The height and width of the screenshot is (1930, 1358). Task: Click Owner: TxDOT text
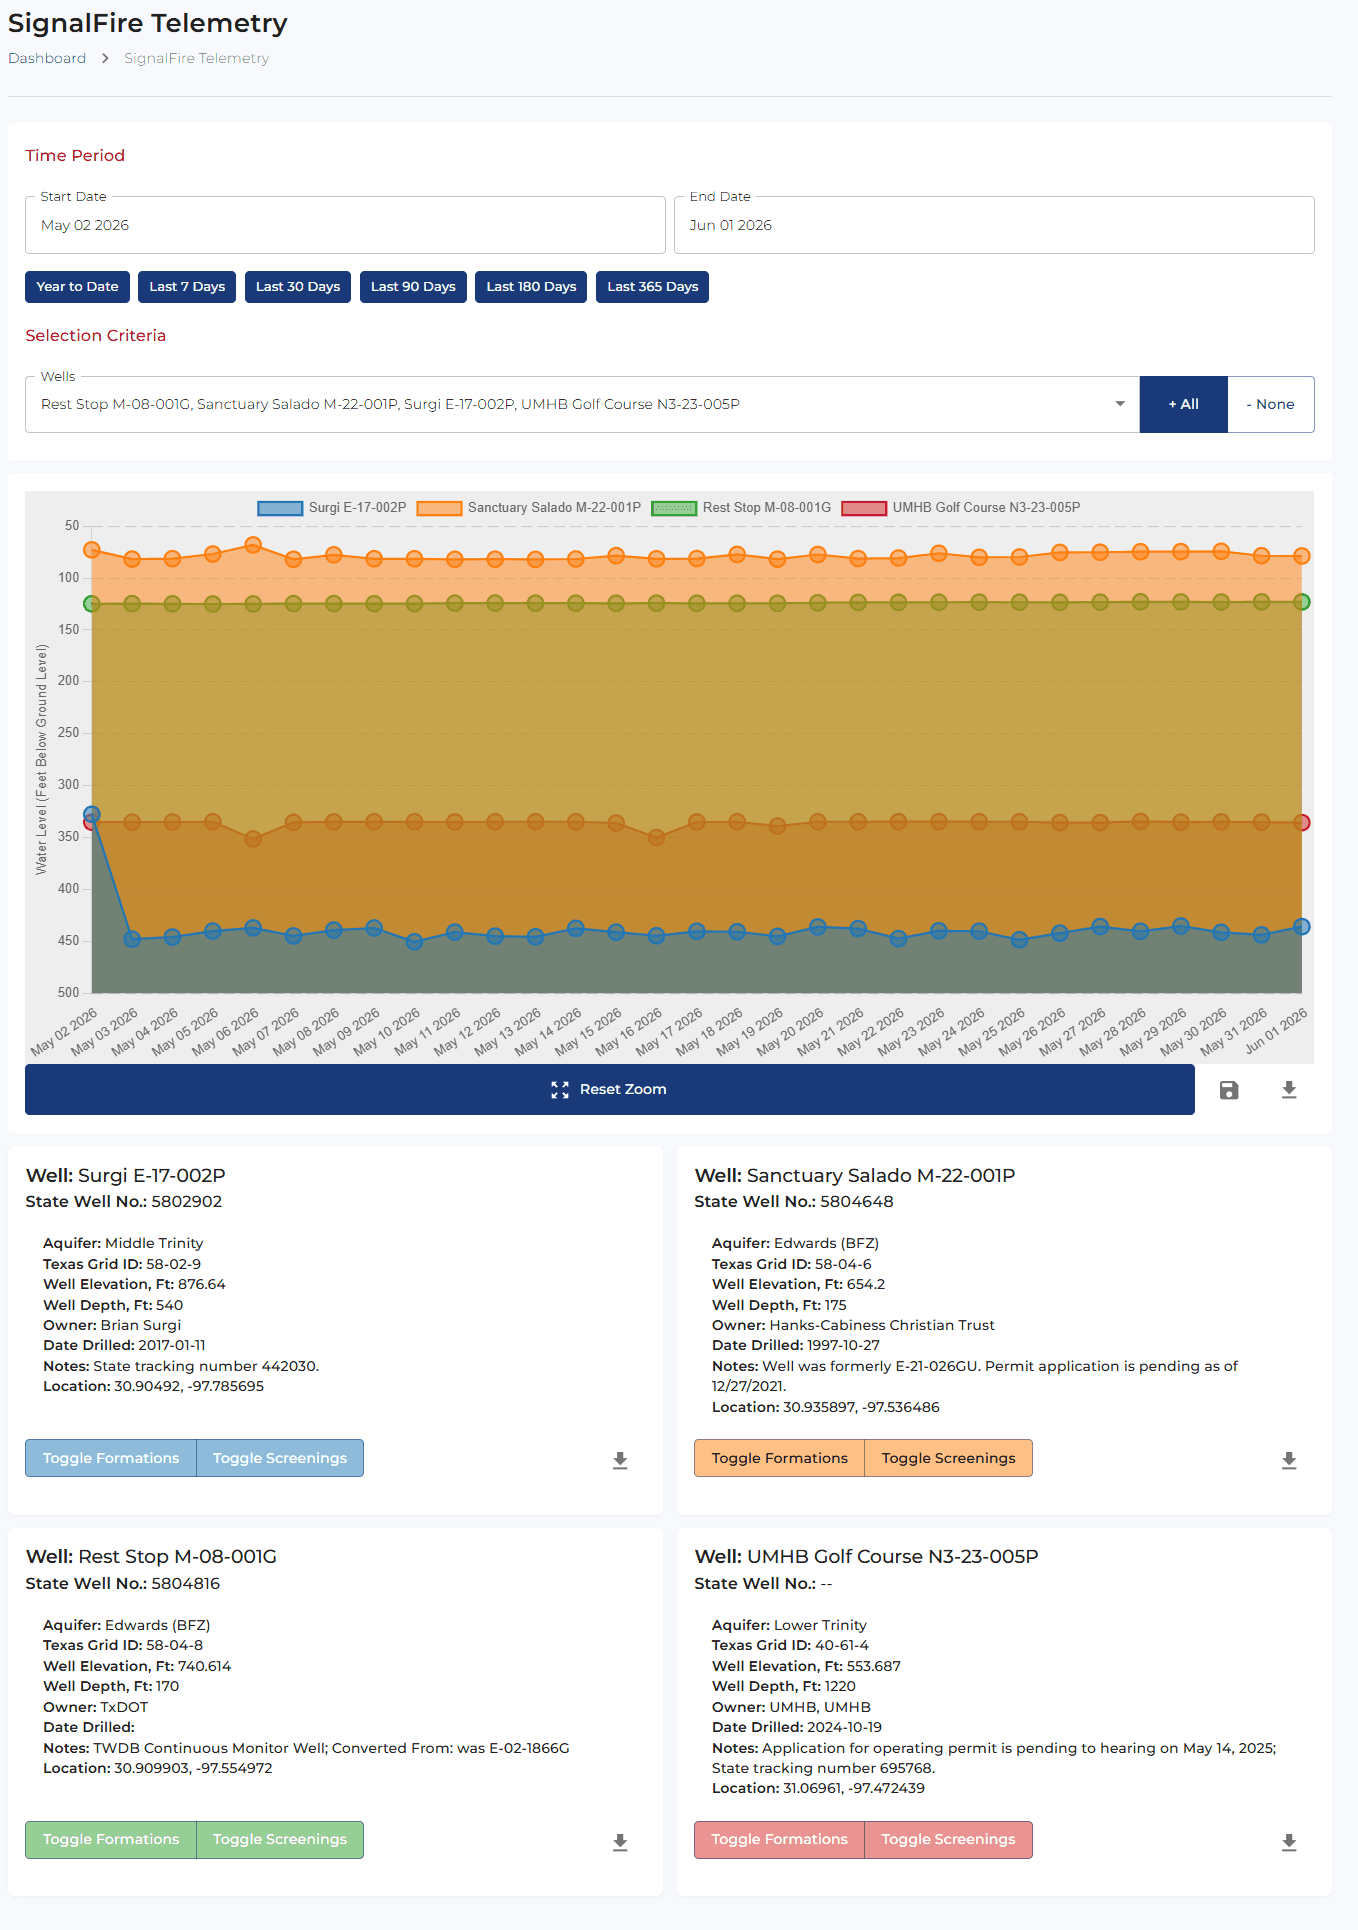(x=96, y=1708)
